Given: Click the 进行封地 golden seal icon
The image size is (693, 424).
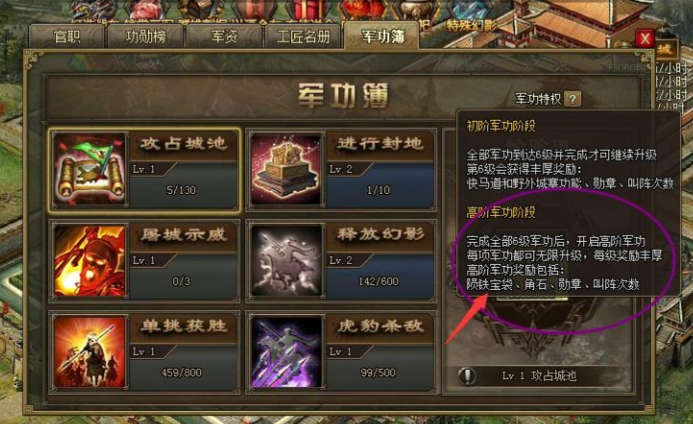Looking at the screenshot, I should 286,170.
